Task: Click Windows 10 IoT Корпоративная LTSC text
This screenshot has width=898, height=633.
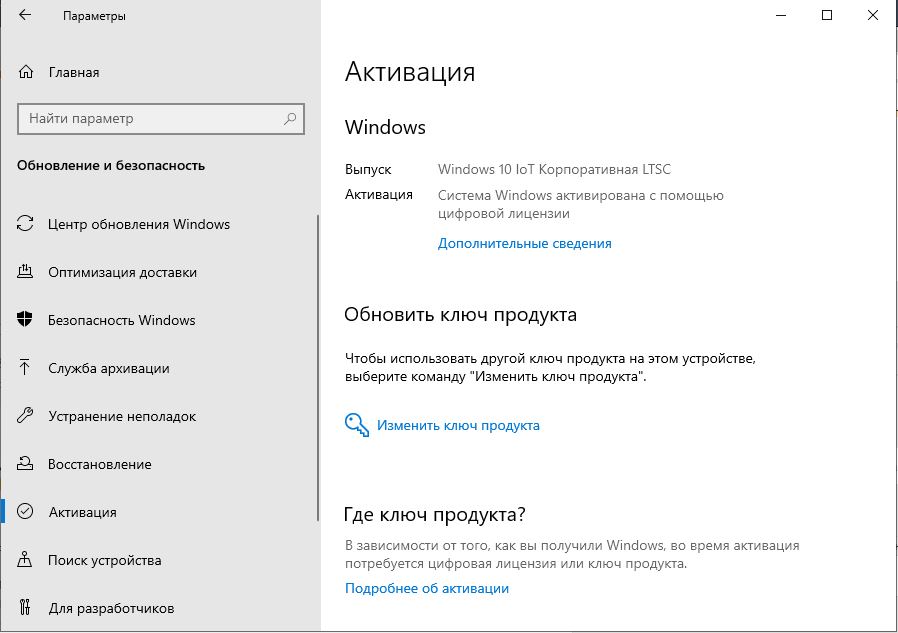Action: [554, 170]
